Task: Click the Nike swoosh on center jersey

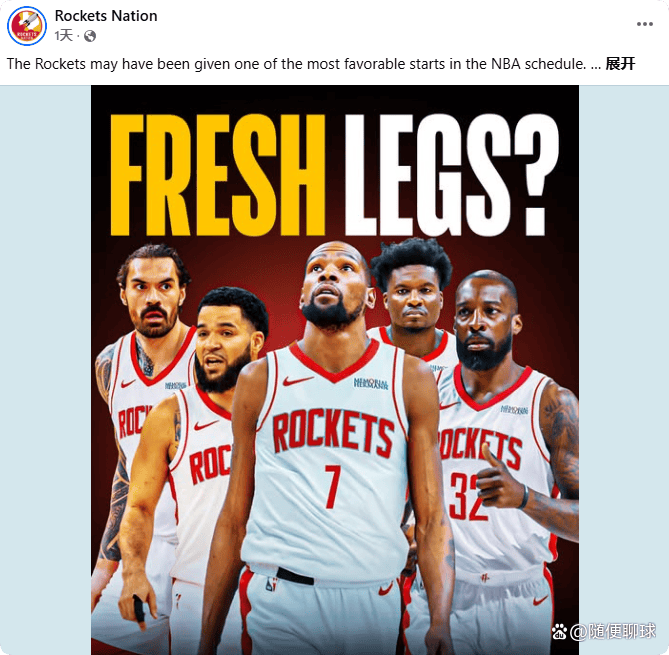Action: click(x=297, y=380)
